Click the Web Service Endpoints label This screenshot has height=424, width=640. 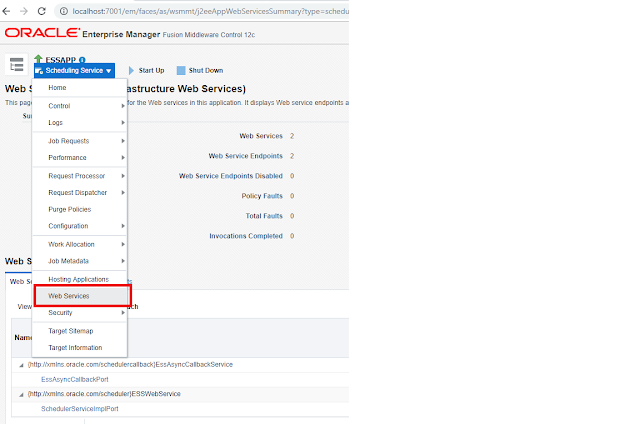tap(245, 156)
